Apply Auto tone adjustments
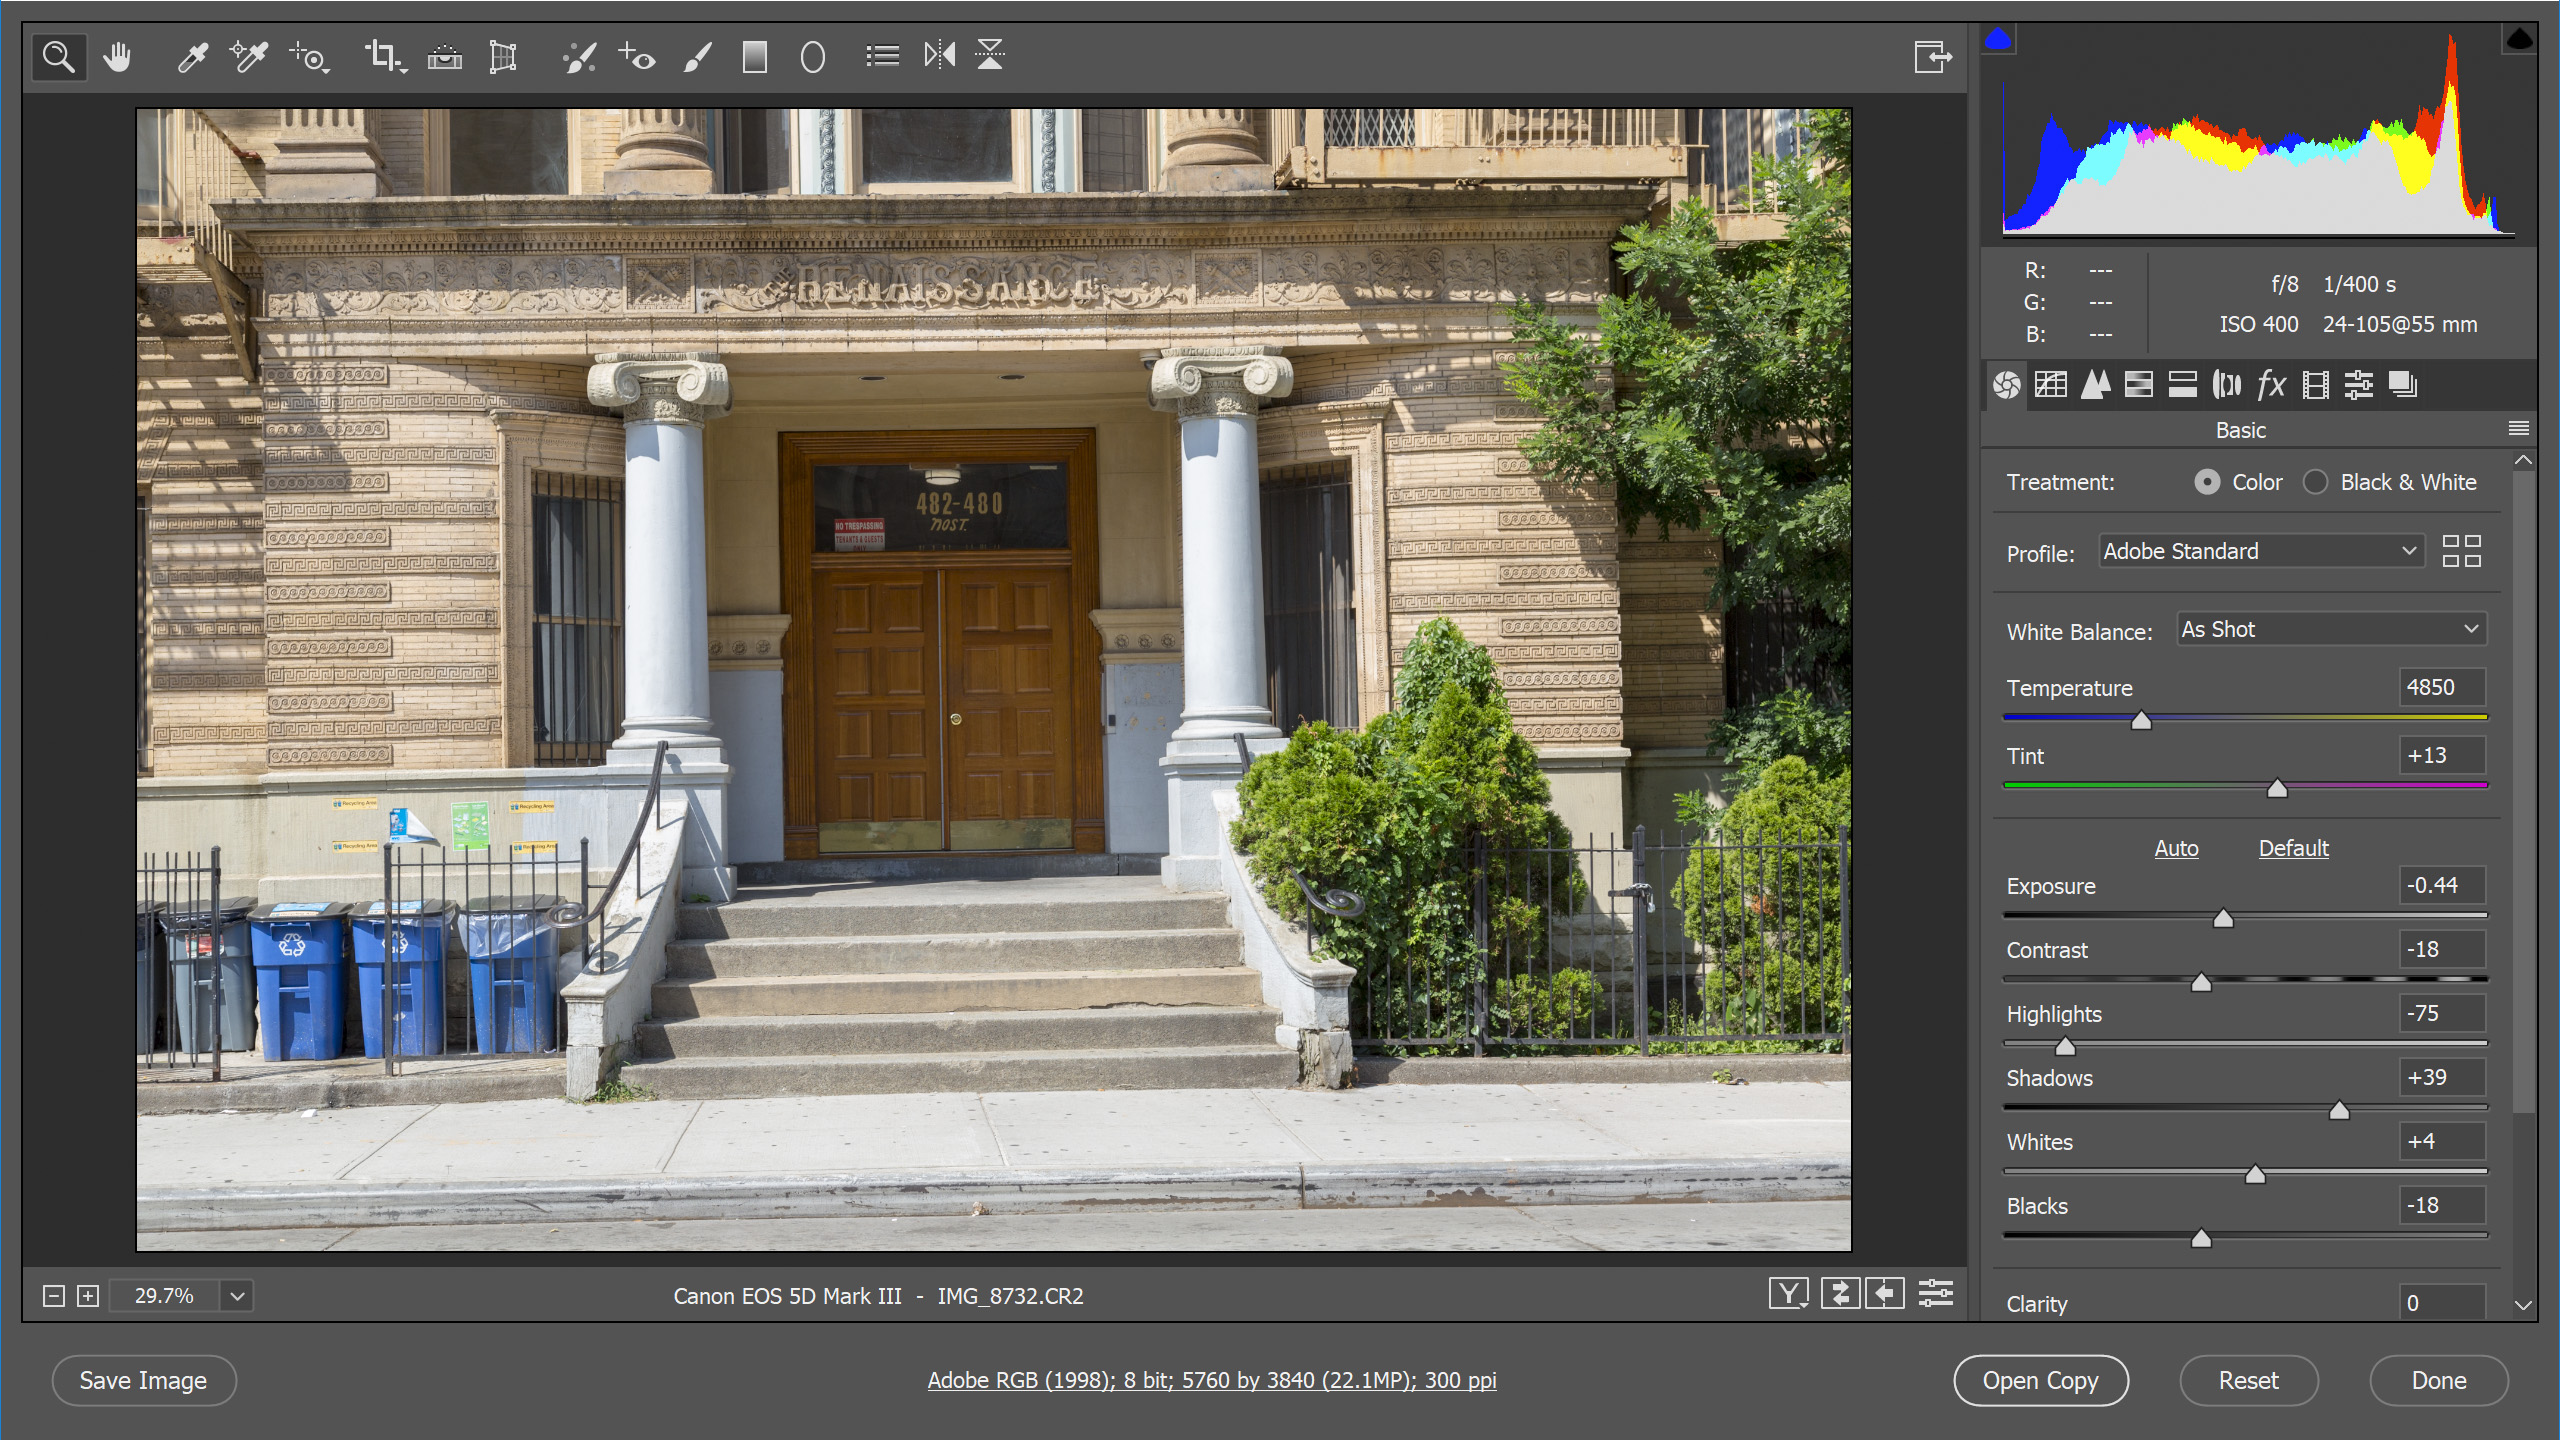The height and width of the screenshot is (1440, 2560). 2176,848
